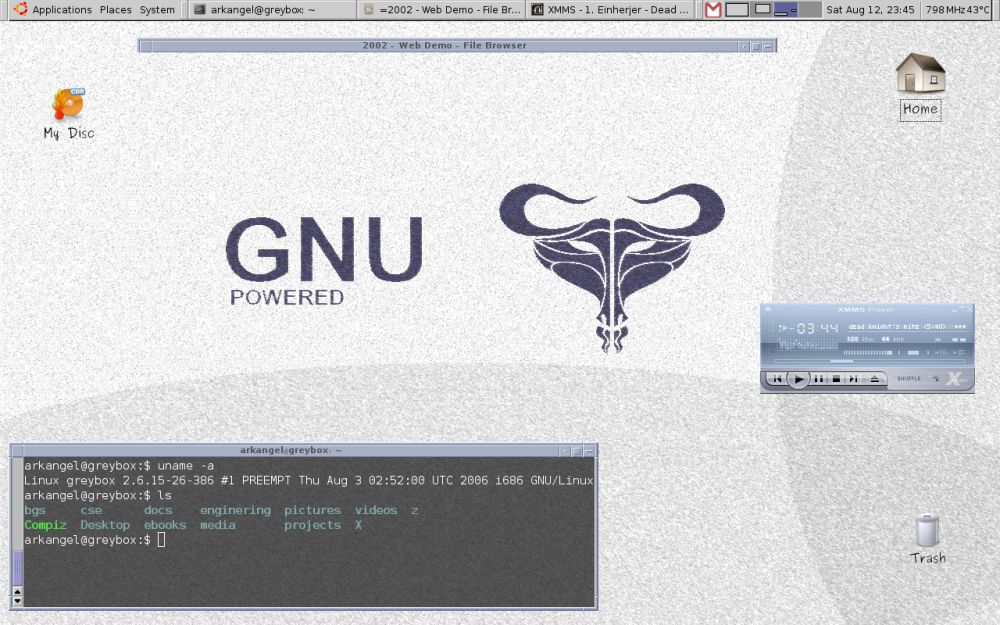Viewport: 1000px width, 625px height.
Task: Open window menu button of terminal titlebar
Action: [17, 450]
